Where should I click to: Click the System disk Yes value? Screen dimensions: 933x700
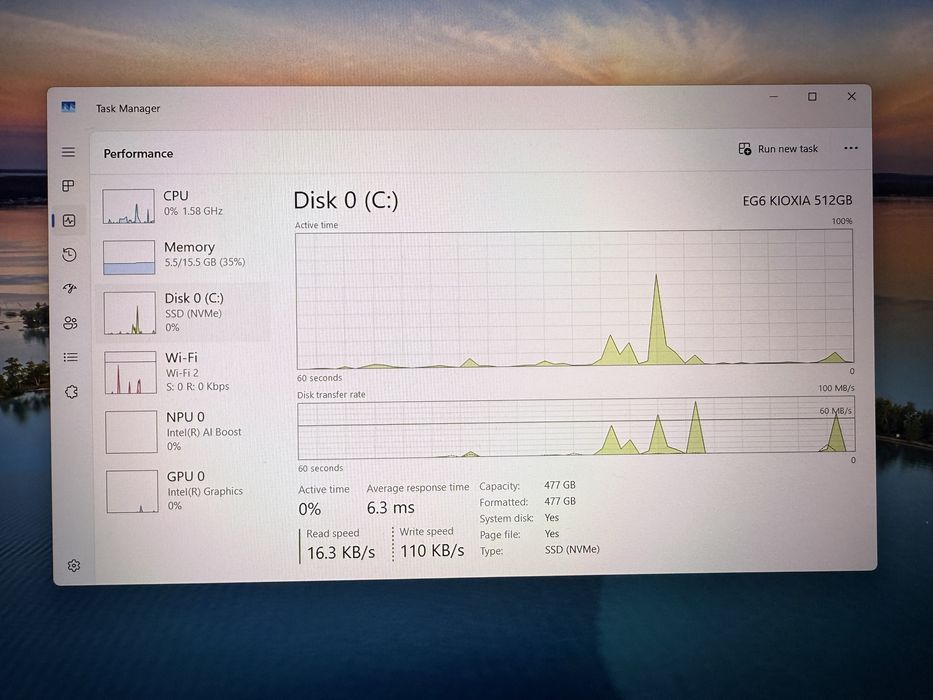click(x=552, y=517)
